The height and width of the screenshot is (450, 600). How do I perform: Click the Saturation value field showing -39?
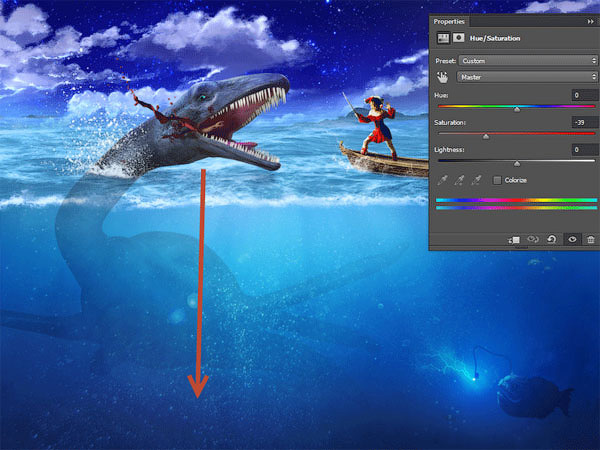point(585,122)
